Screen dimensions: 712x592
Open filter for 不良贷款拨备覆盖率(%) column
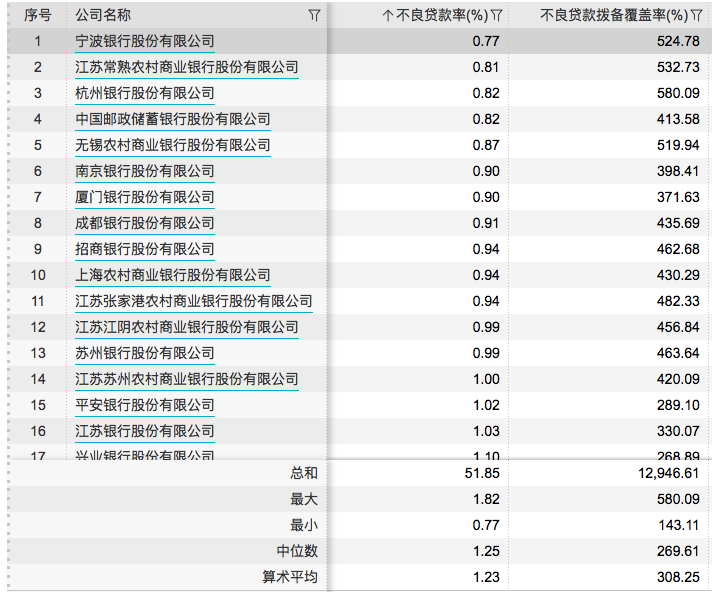pyautogui.click(x=697, y=15)
